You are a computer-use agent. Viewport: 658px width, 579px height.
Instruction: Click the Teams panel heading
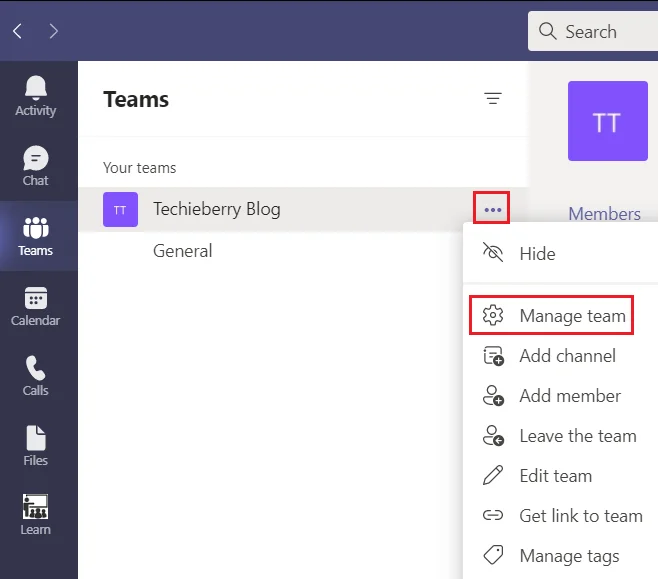coord(136,99)
